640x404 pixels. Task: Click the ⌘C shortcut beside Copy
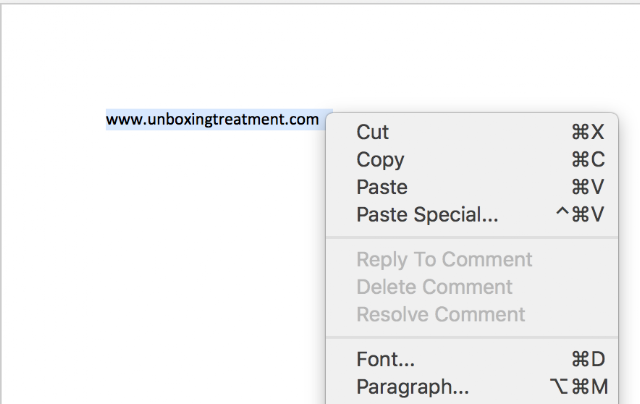pos(588,160)
